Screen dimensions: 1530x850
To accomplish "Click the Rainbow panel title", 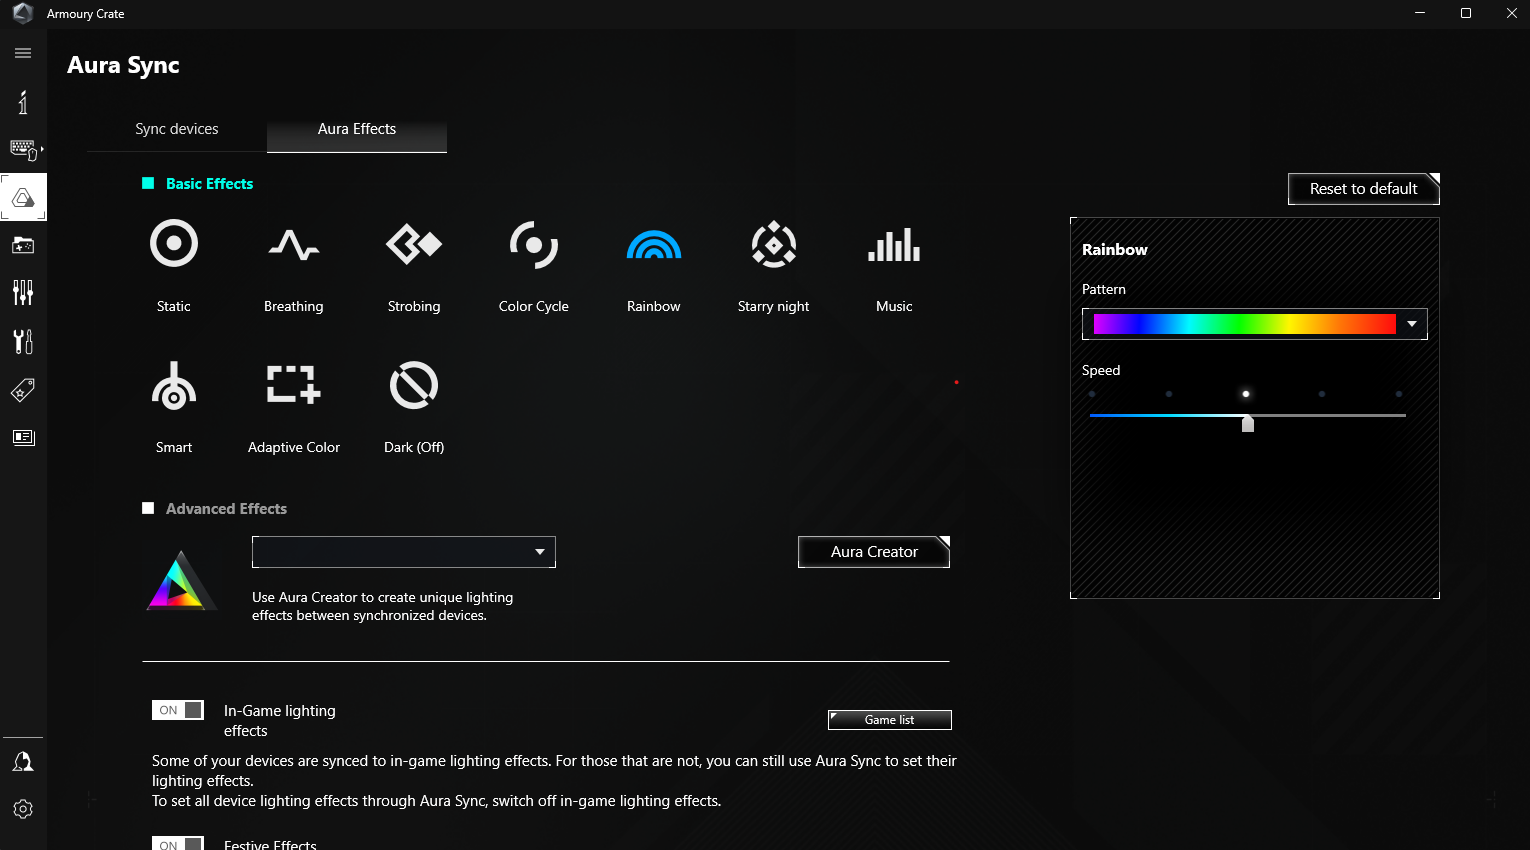I will tap(1115, 250).
